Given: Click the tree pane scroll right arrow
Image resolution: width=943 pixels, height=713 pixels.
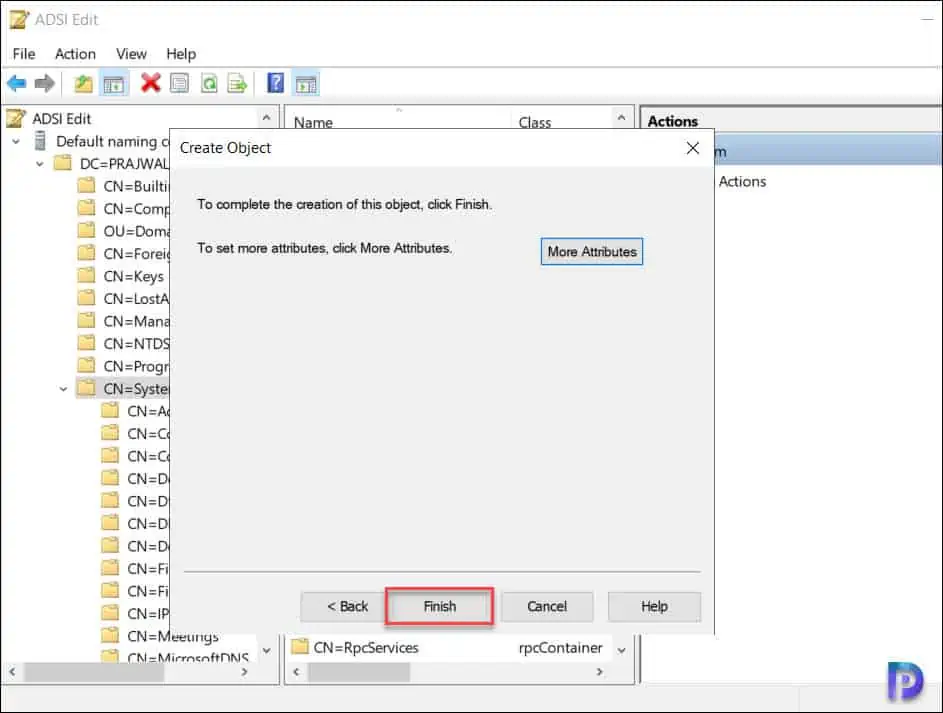Looking at the screenshot, I should coord(244,672).
